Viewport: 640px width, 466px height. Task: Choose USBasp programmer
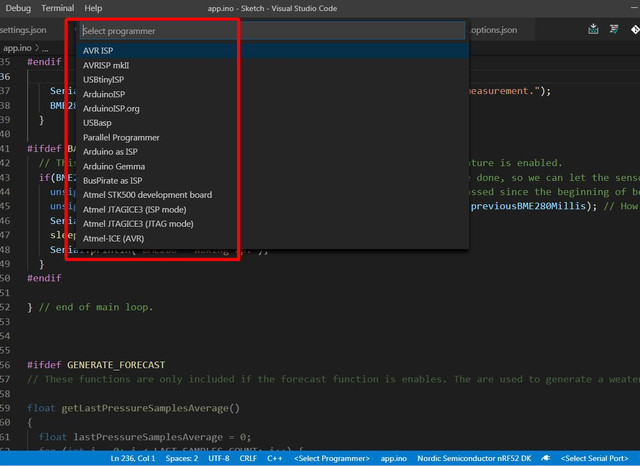pos(272,123)
